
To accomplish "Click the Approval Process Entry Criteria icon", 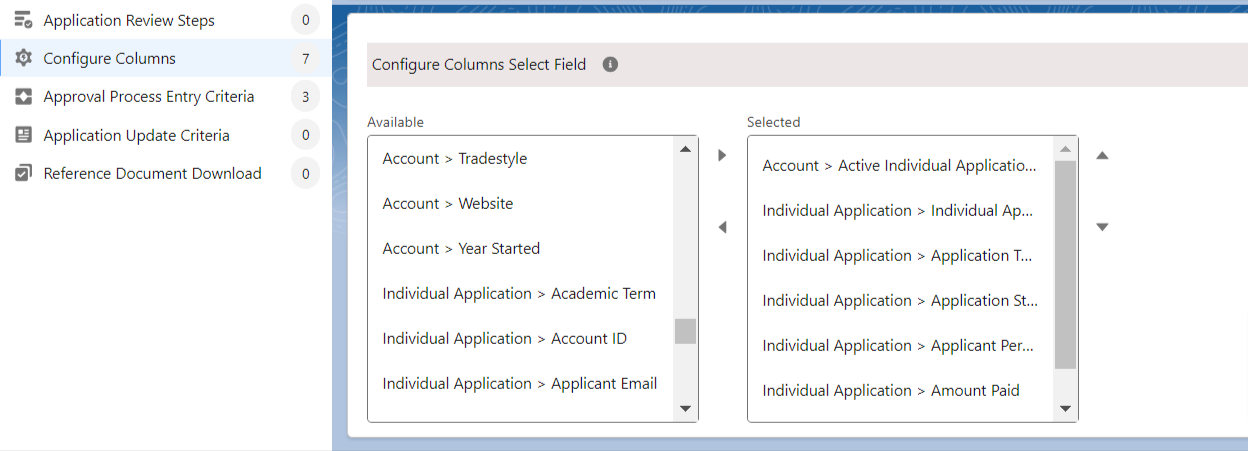I will [x=23, y=97].
